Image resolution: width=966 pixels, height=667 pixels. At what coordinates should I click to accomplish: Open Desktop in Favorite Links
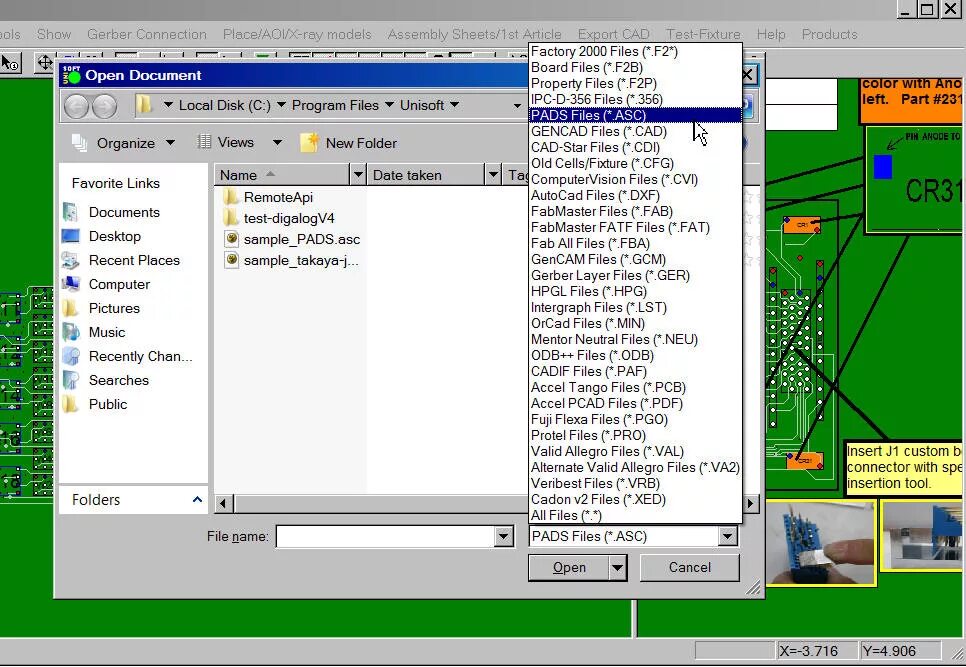coord(115,236)
